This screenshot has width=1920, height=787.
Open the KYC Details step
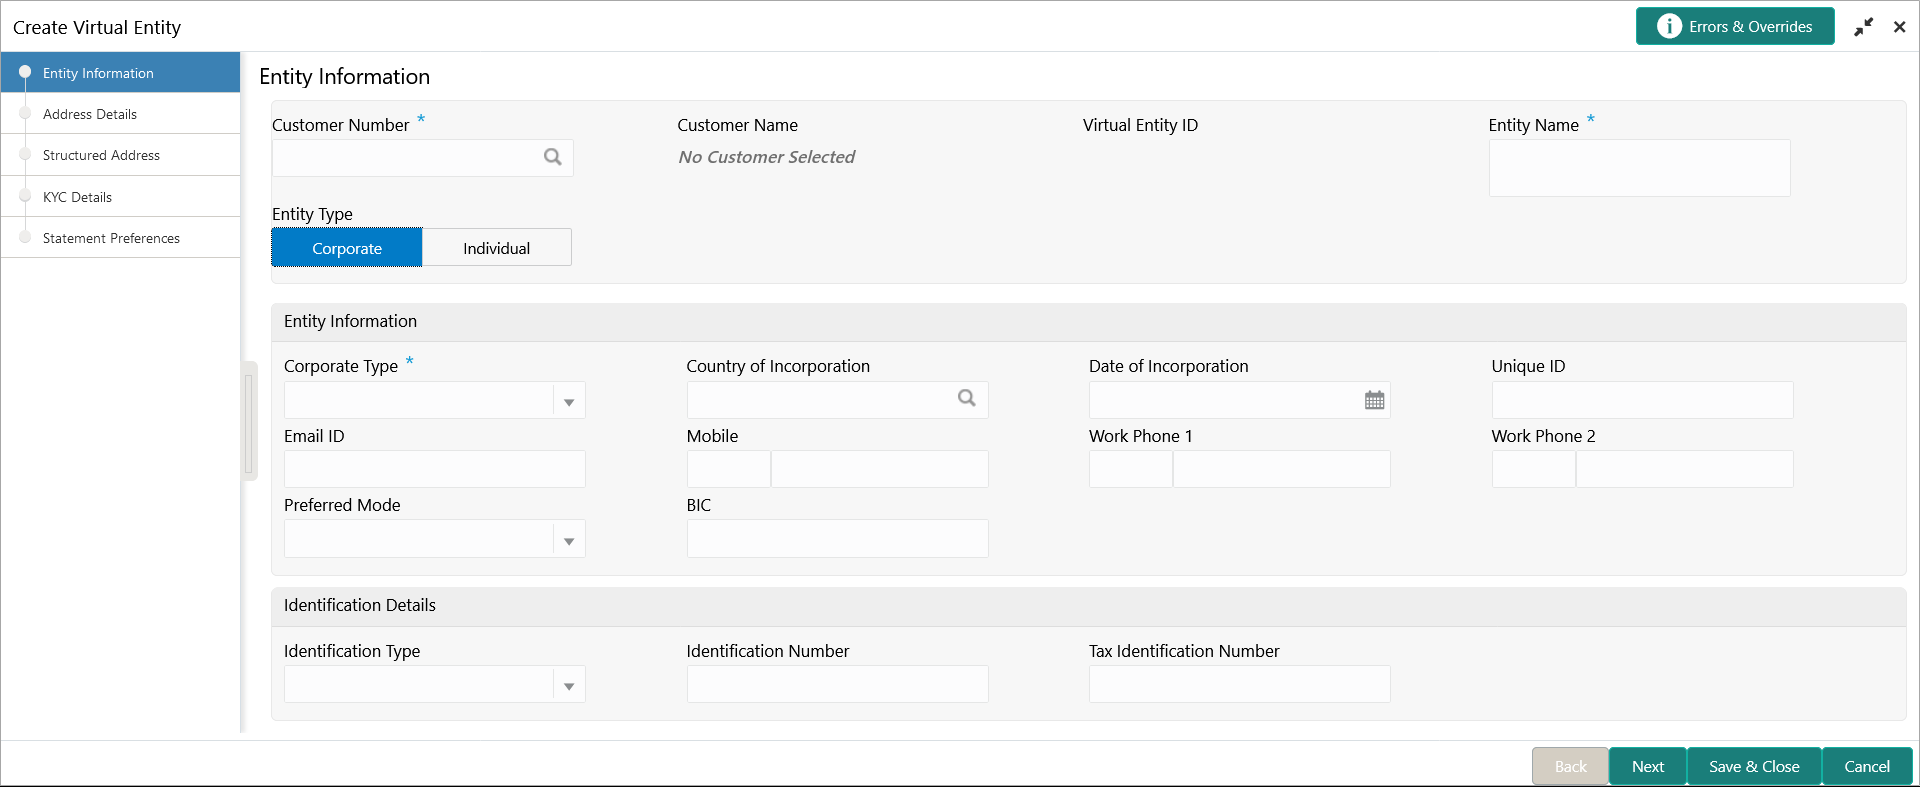point(77,197)
